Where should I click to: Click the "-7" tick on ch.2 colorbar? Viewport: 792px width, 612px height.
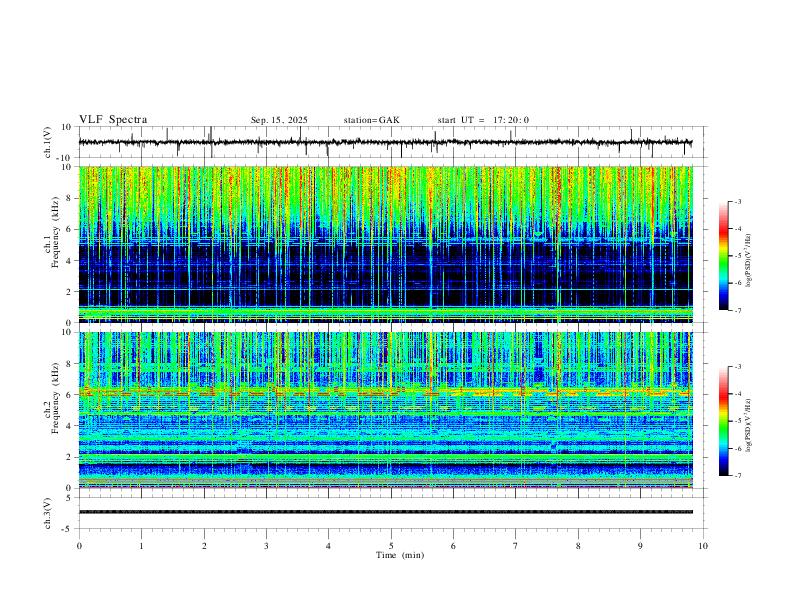click(x=737, y=476)
